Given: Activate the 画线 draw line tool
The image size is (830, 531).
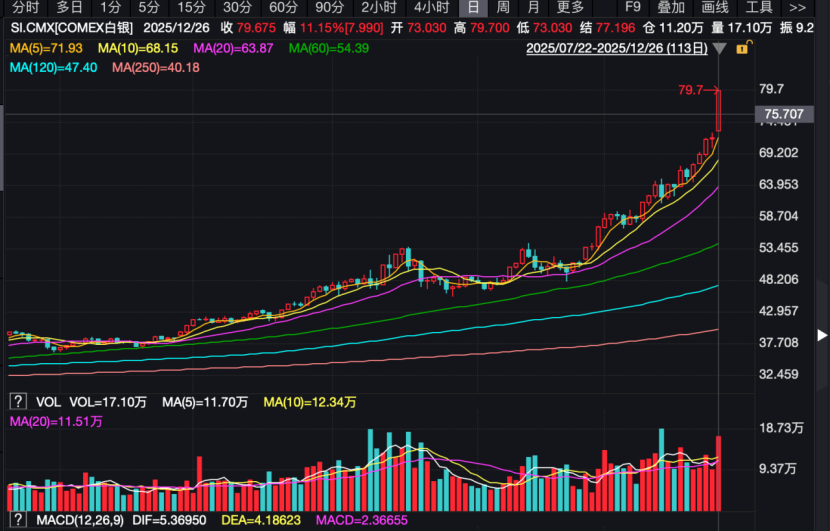Looking at the screenshot, I should pos(715,7).
